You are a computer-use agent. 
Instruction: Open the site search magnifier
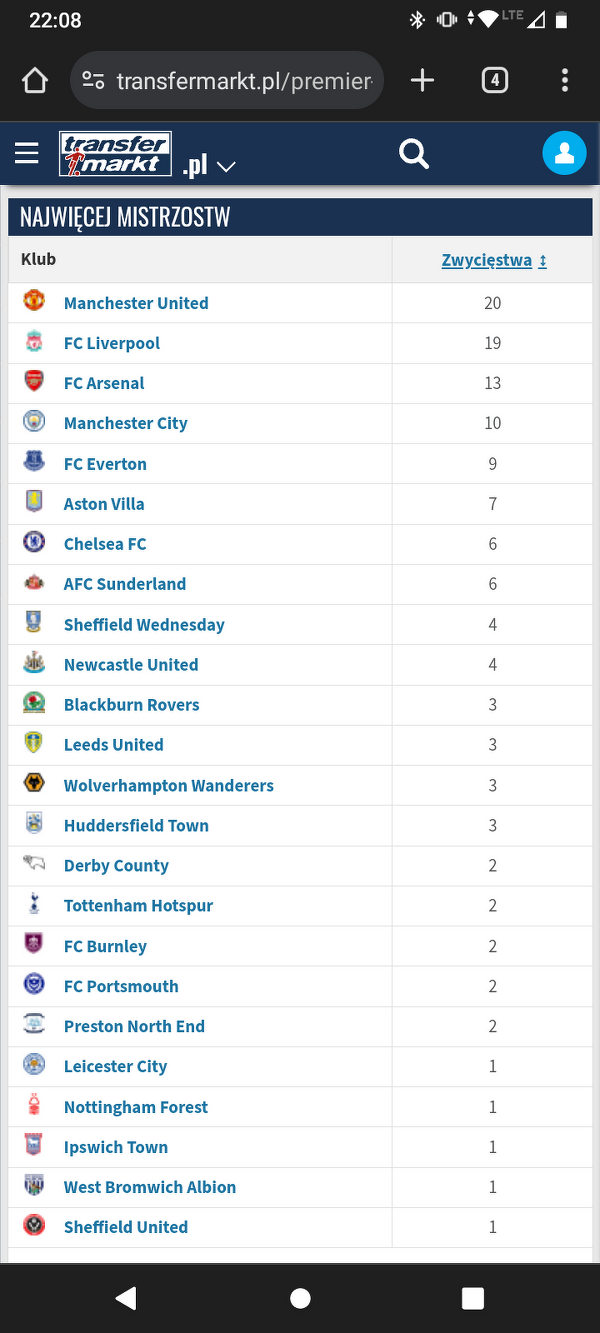[413, 154]
